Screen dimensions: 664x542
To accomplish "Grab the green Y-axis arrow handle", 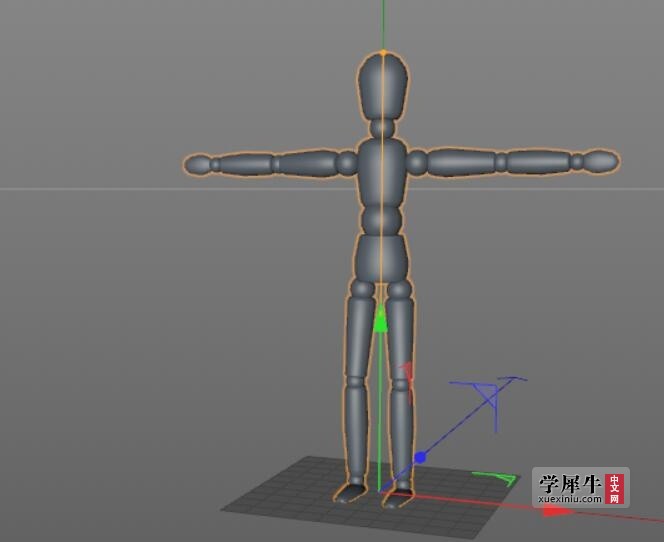I will 381,320.
